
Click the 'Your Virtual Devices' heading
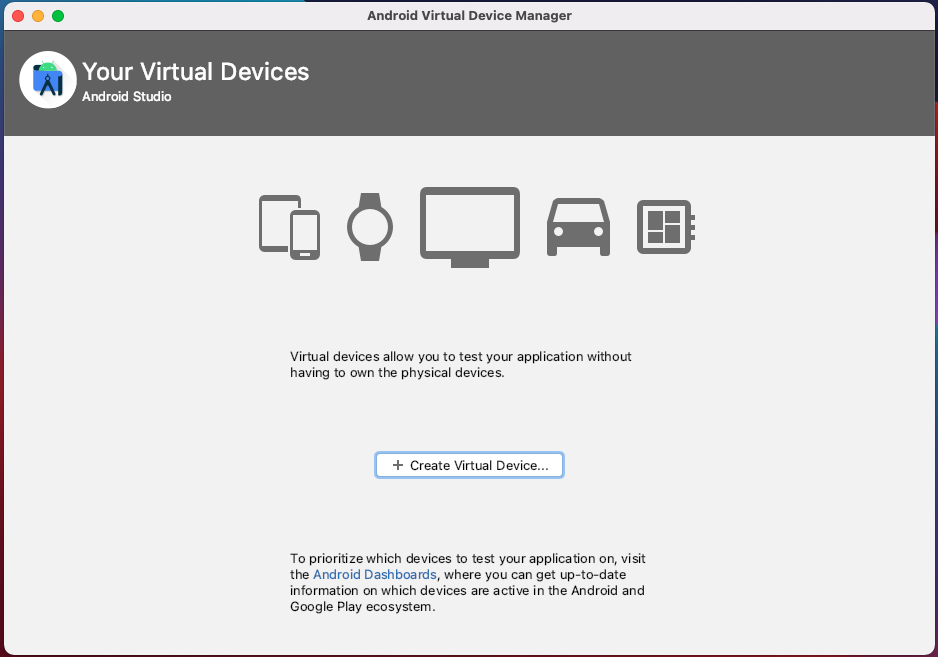click(x=196, y=72)
